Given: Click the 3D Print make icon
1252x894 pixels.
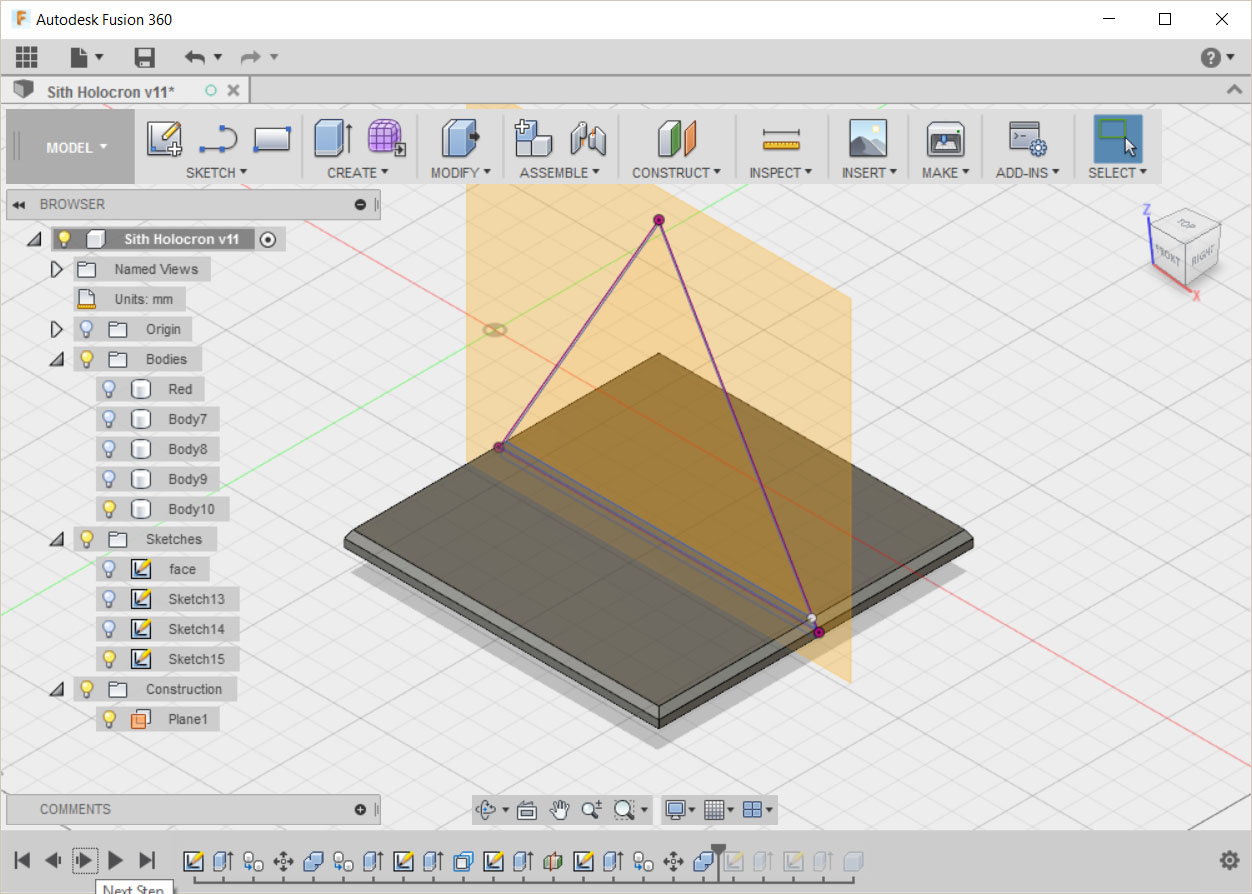Looking at the screenshot, I should pyautogui.click(x=945, y=138).
